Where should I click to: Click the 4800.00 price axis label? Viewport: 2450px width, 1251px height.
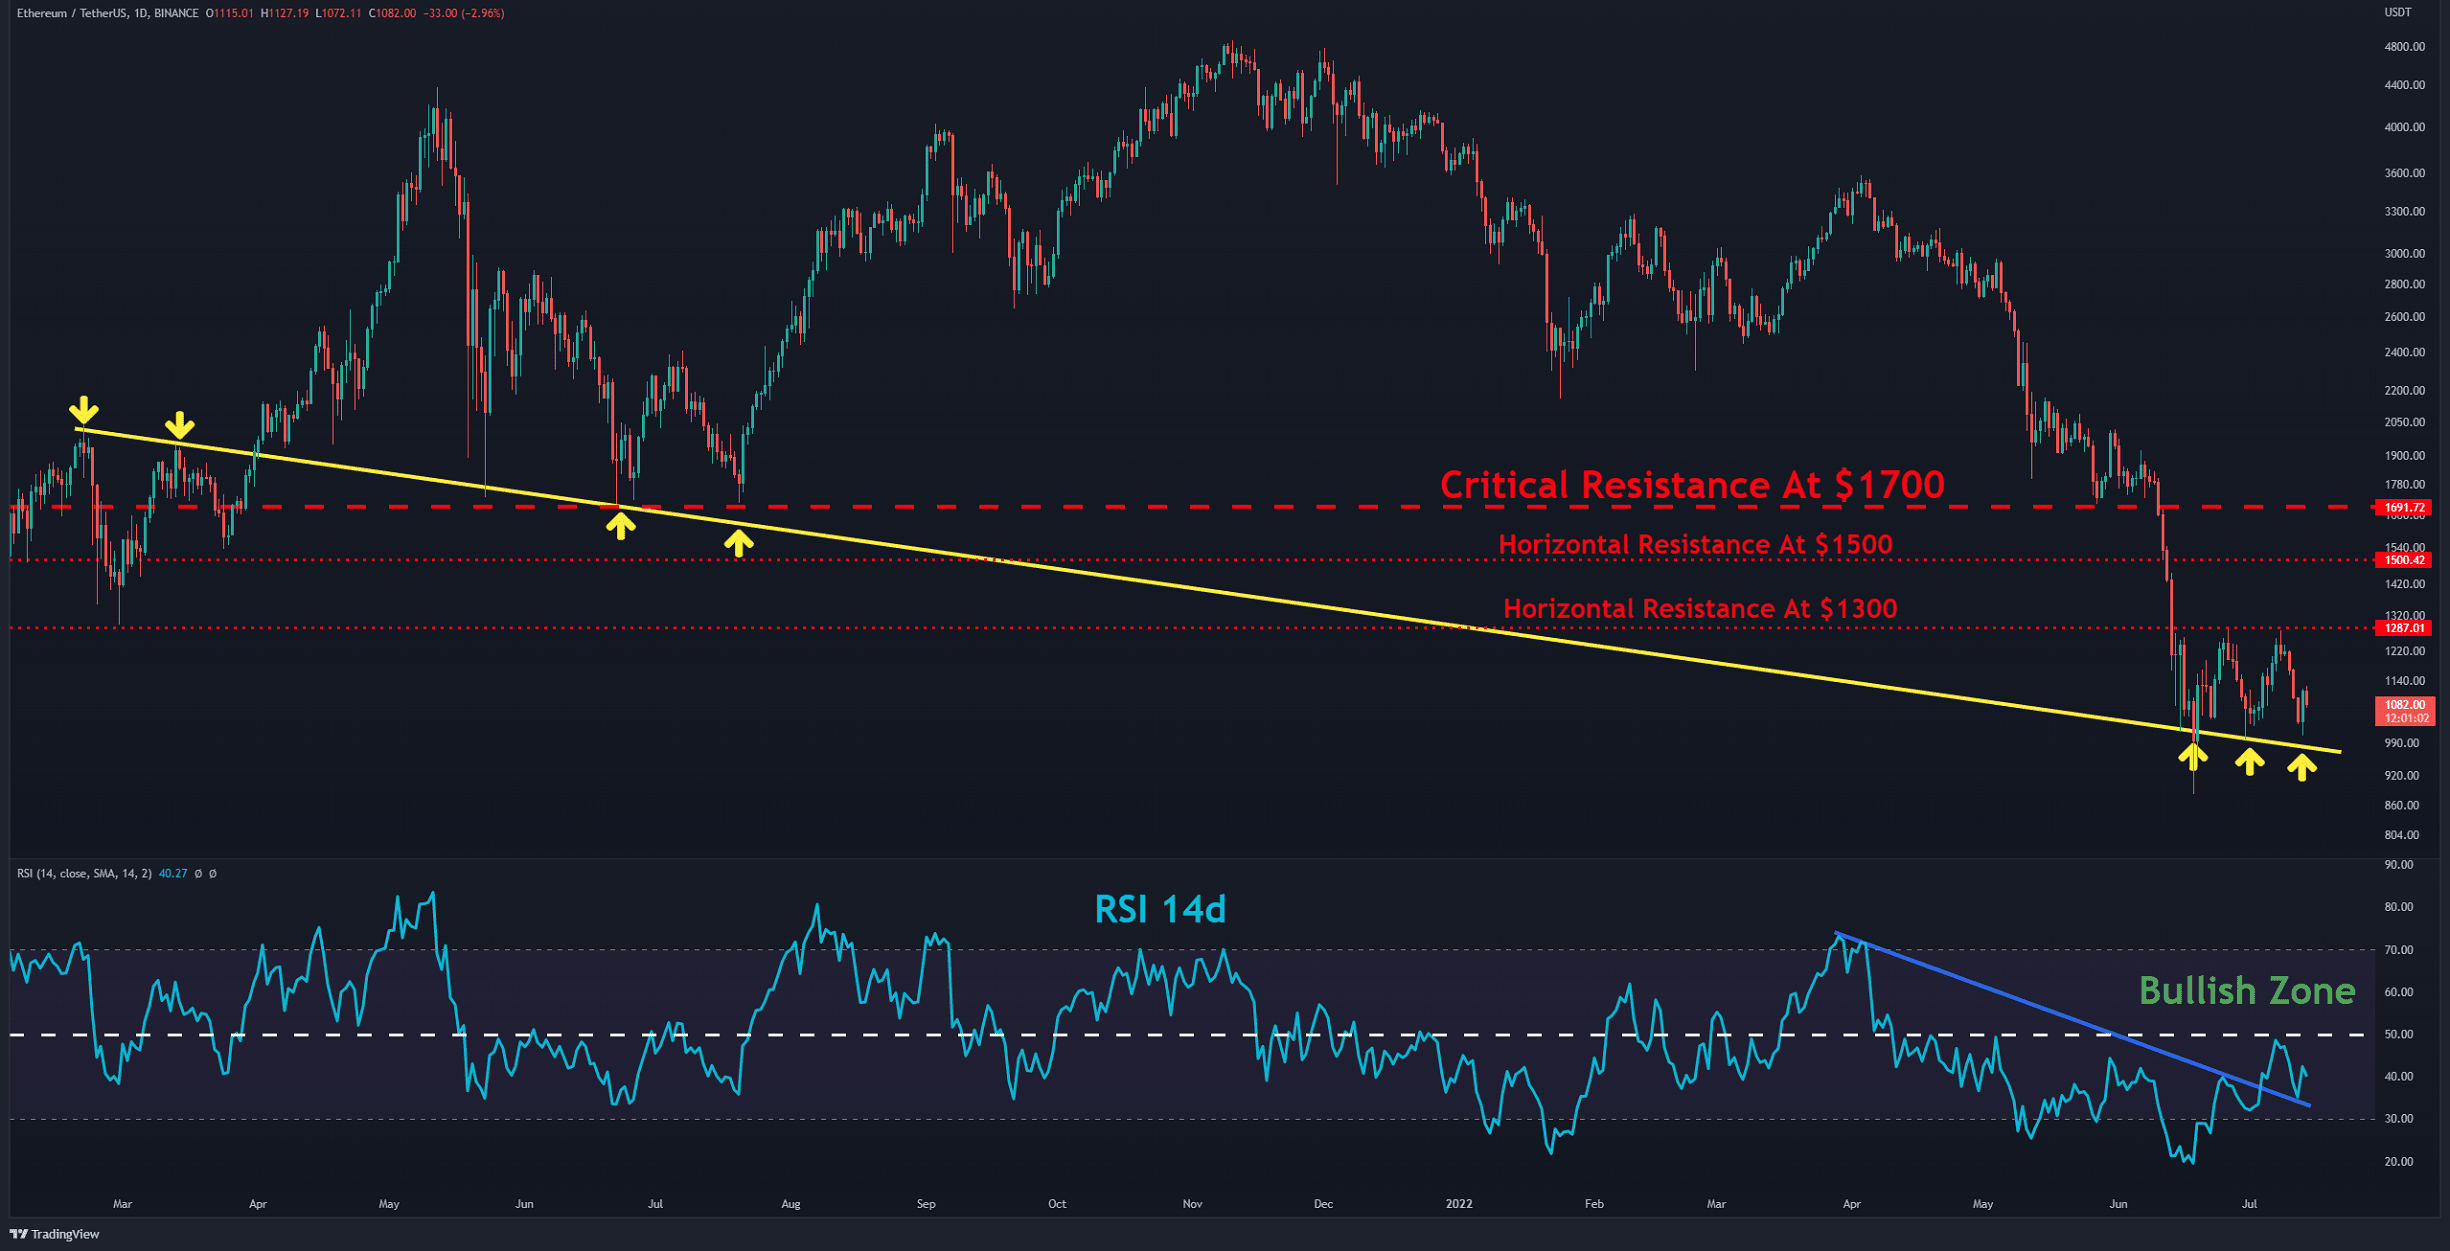point(2404,47)
